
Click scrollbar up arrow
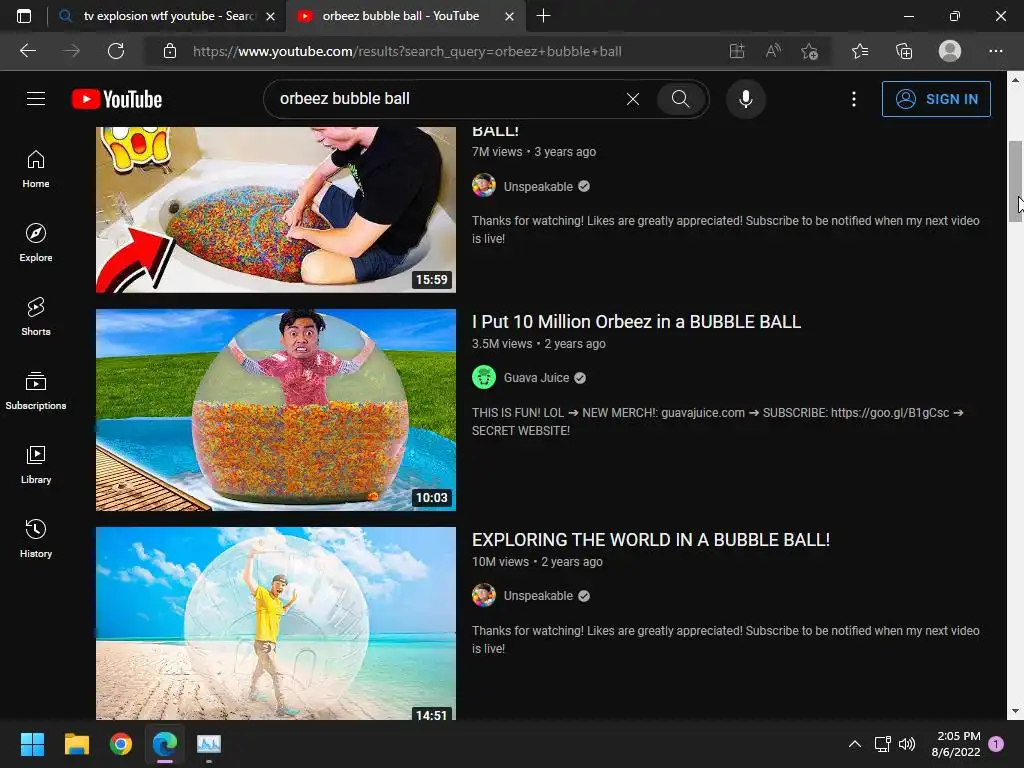(1015, 80)
